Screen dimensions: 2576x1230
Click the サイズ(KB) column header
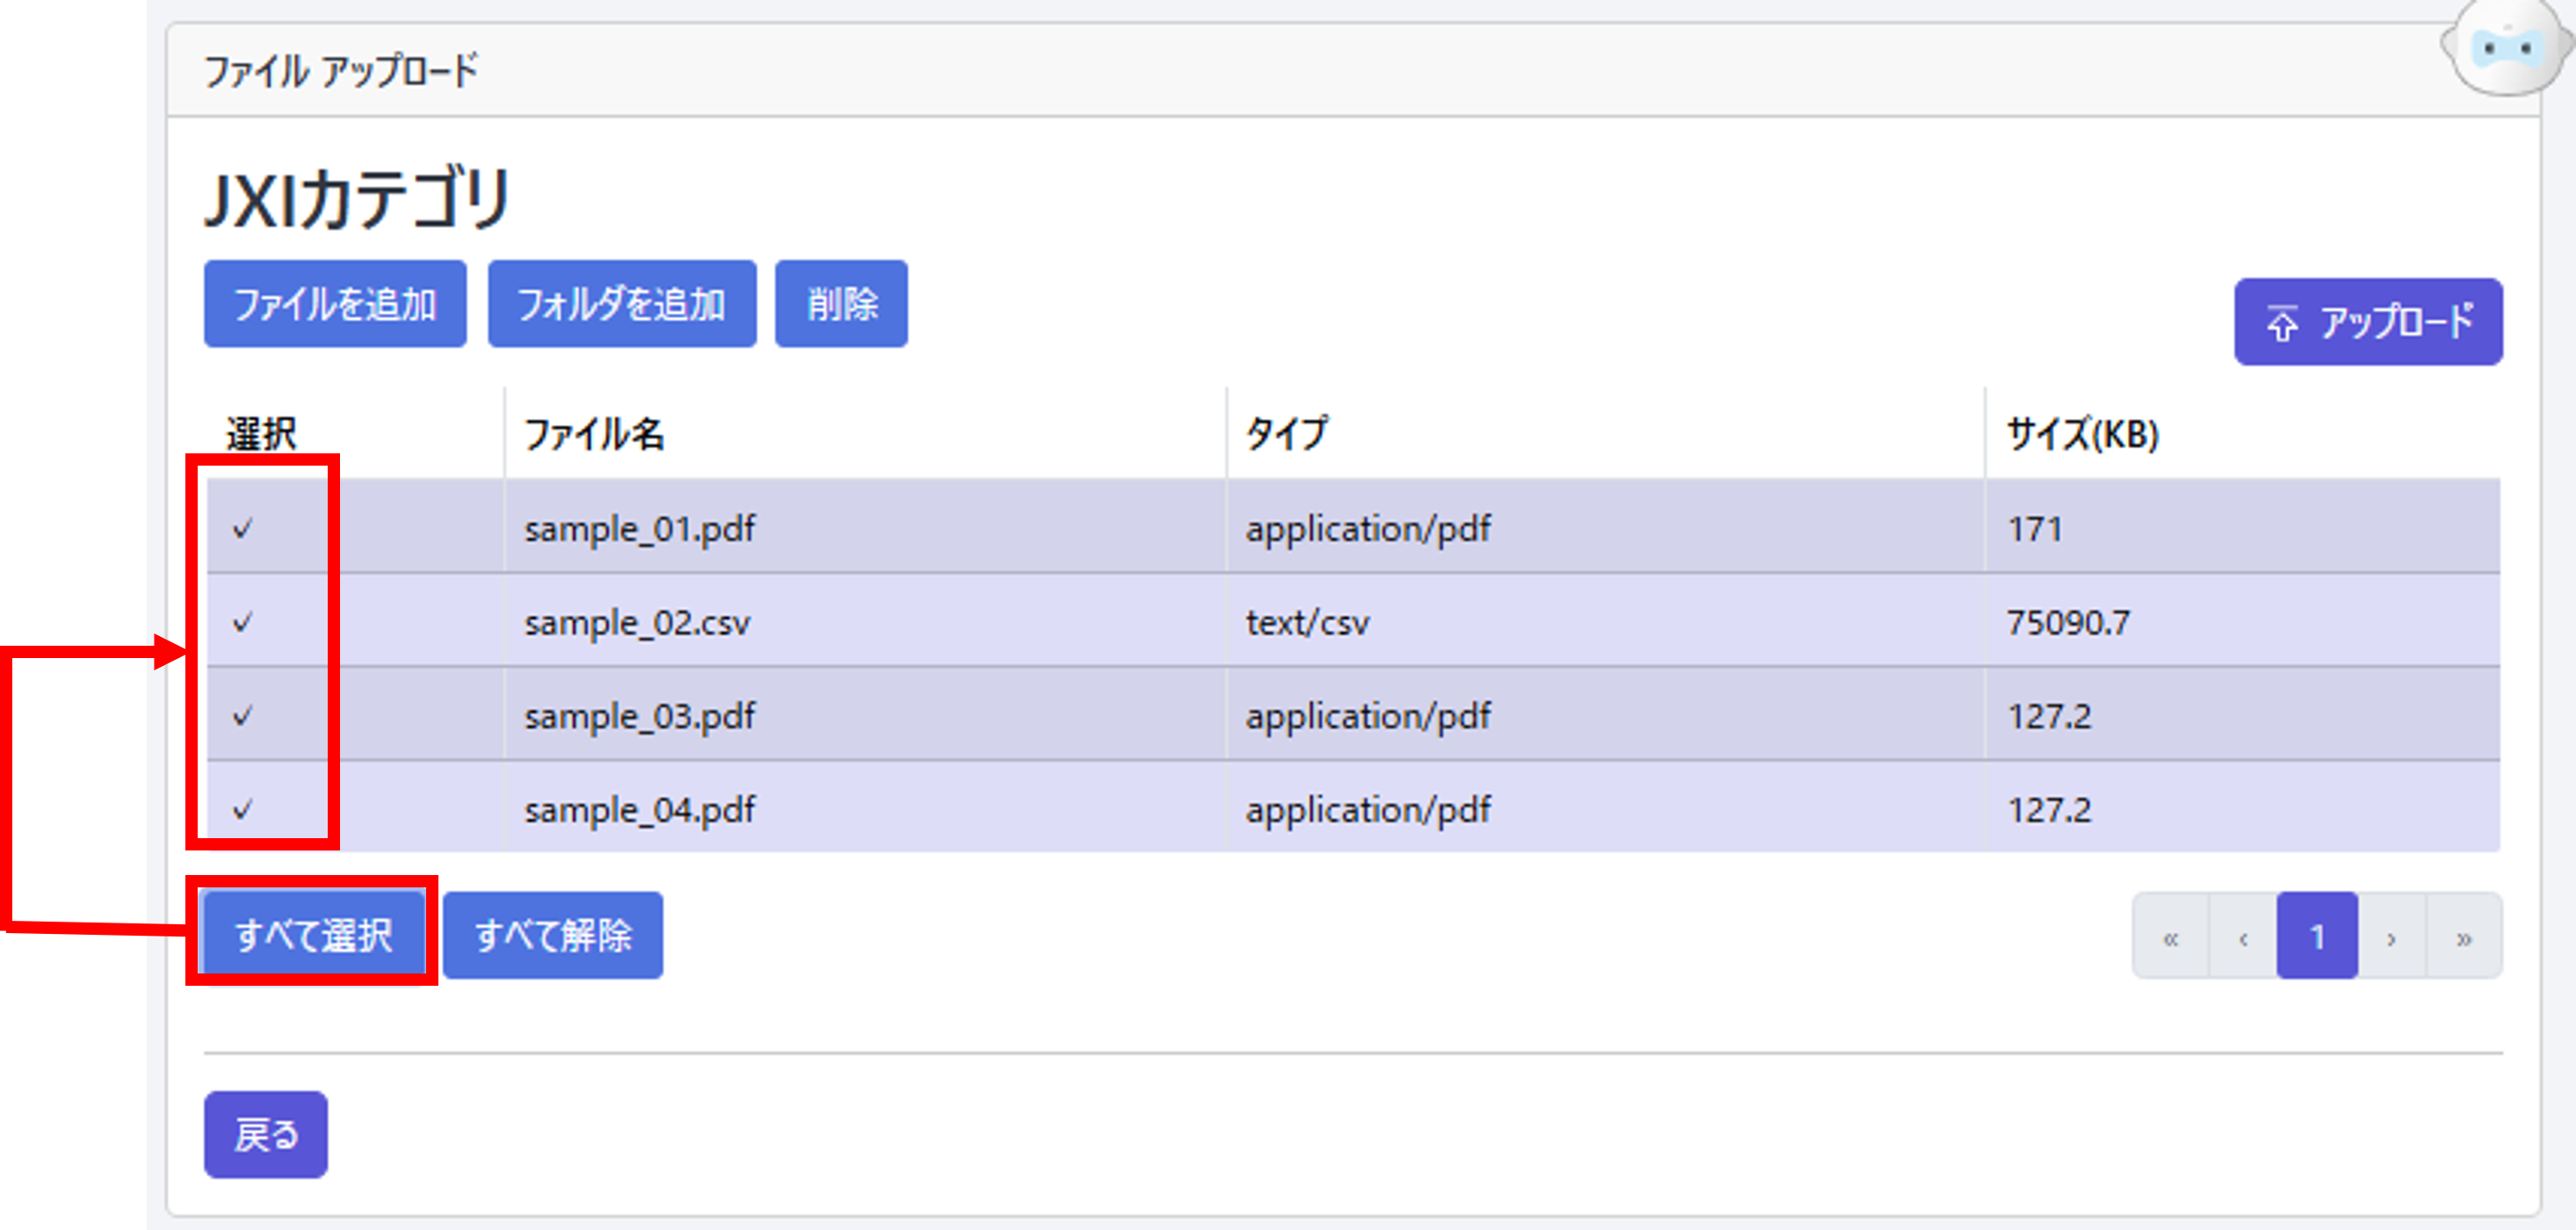point(2082,434)
